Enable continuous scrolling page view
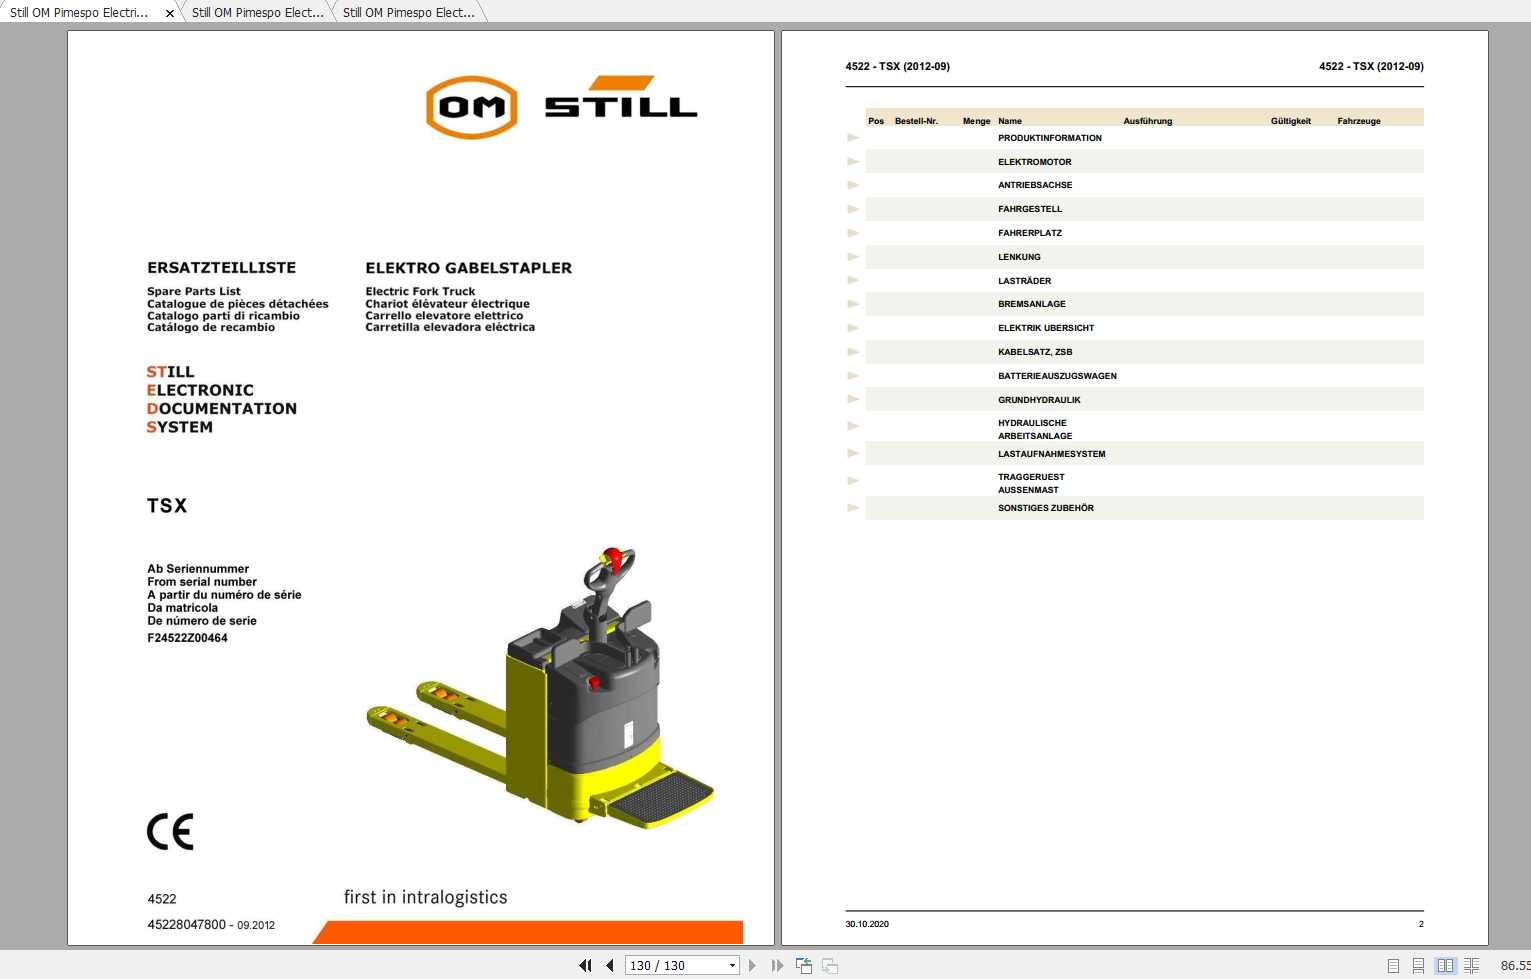Viewport: 1531px width, 979px height. (1418, 966)
